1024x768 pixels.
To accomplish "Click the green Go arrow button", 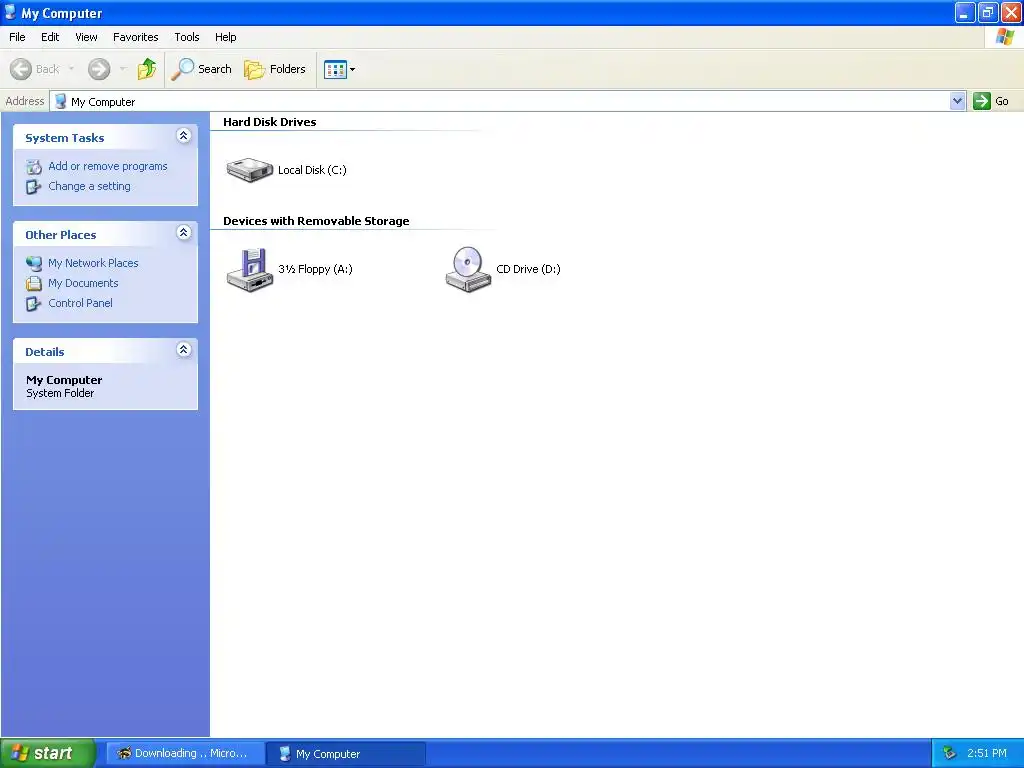I will pyautogui.click(x=982, y=101).
